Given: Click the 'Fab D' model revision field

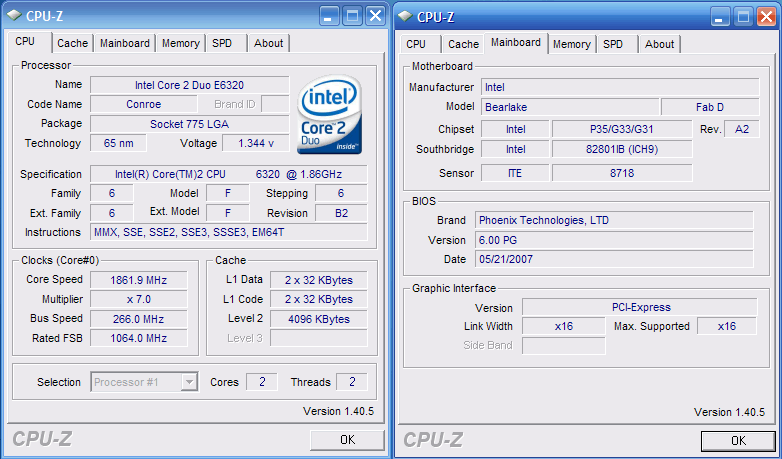Looking at the screenshot, I should tap(710, 107).
